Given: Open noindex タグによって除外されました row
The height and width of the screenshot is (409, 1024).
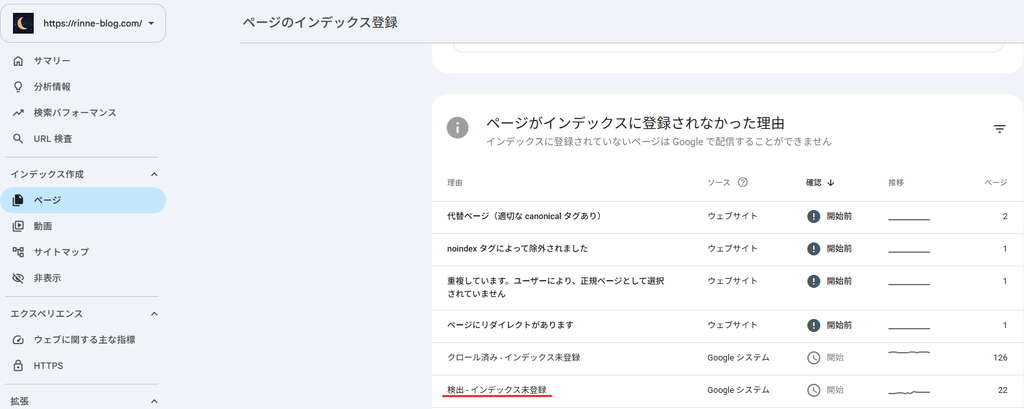Looking at the screenshot, I should 727,249.
